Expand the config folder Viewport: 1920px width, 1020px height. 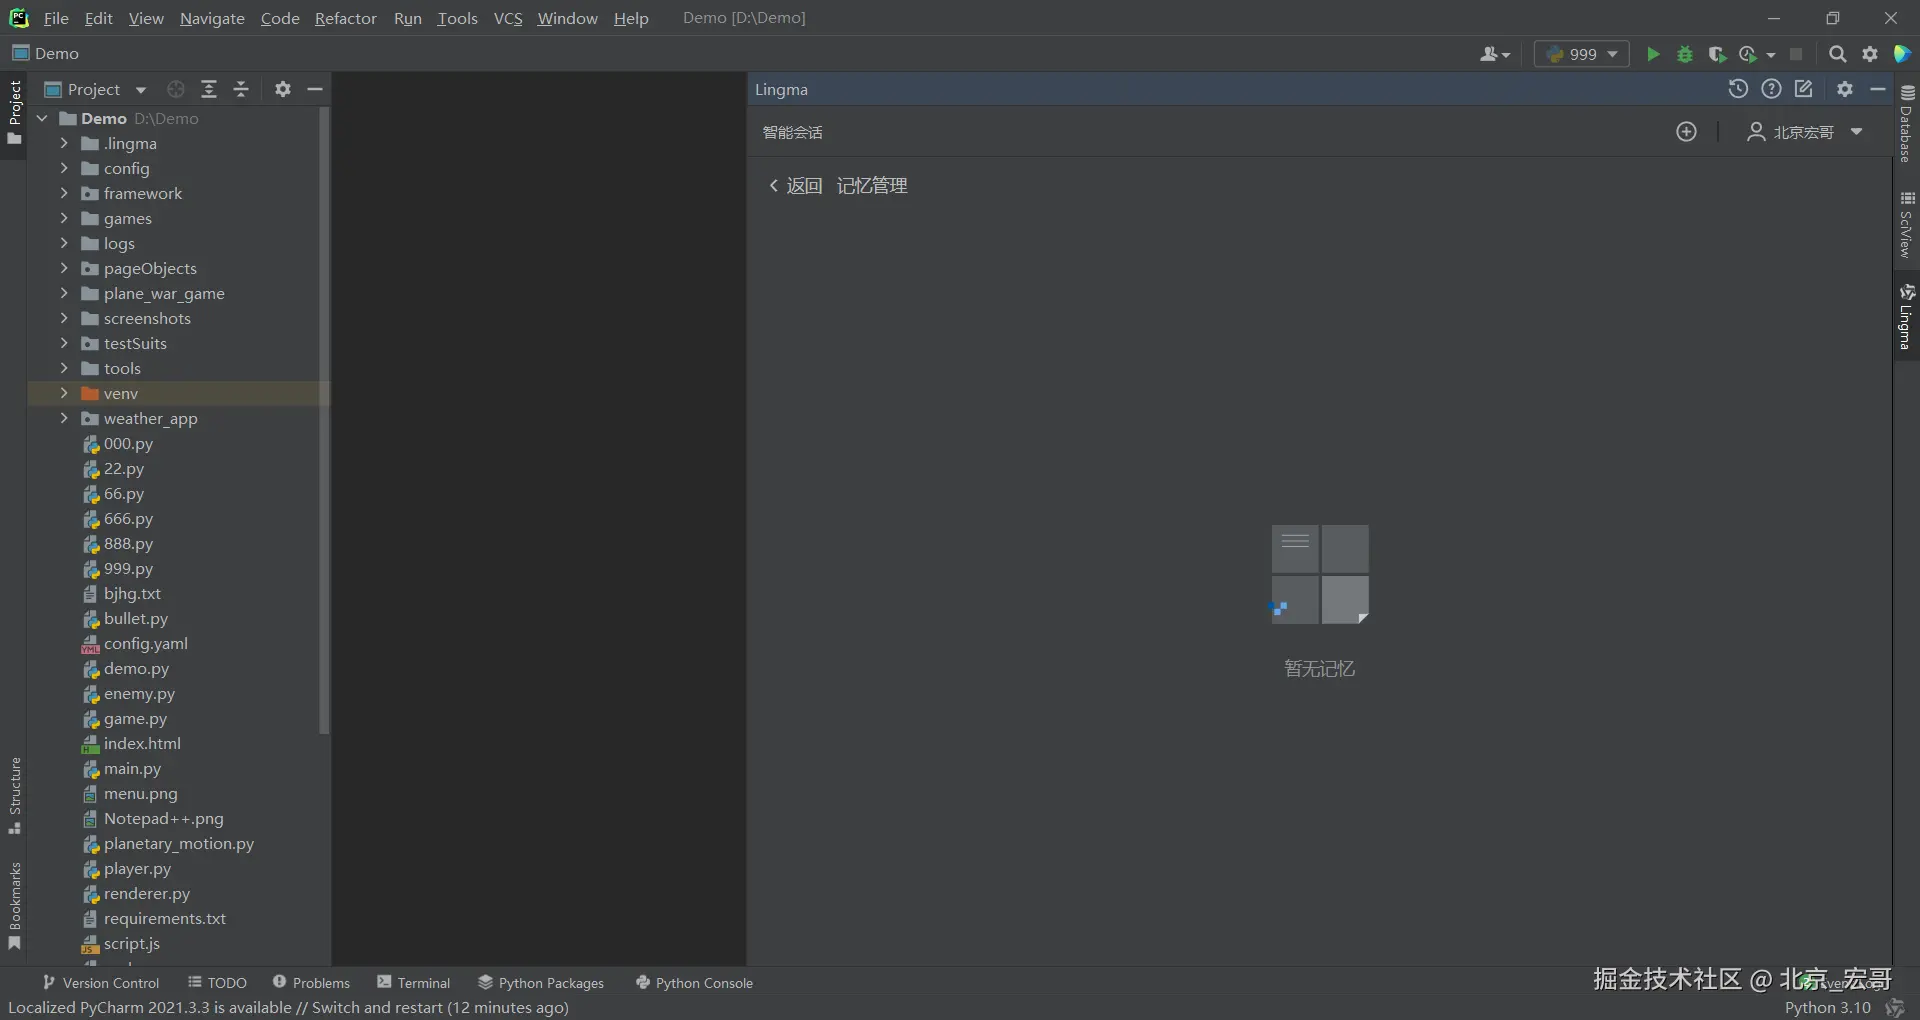click(64, 168)
